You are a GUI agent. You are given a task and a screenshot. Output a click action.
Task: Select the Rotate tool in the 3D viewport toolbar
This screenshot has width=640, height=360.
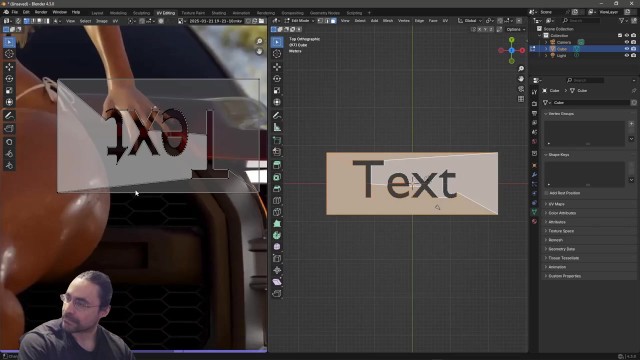(x=277, y=78)
